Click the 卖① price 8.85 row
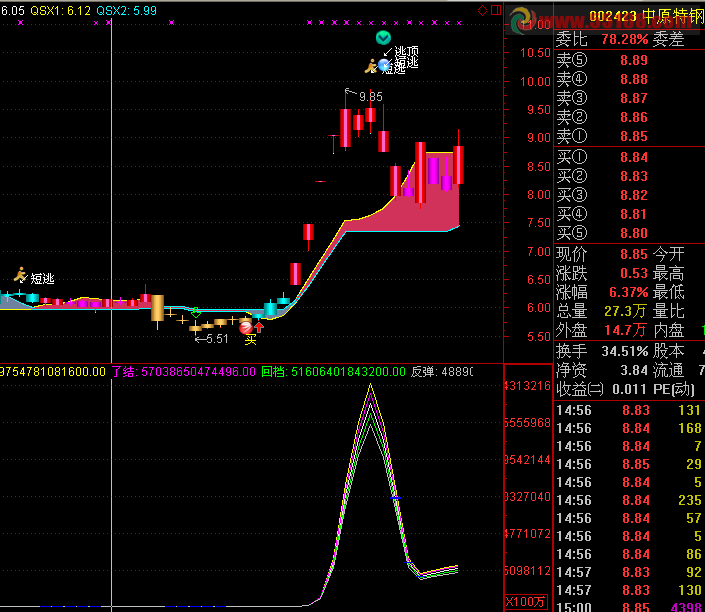This screenshot has width=705, height=612. pyautogui.click(x=629, y=136)
